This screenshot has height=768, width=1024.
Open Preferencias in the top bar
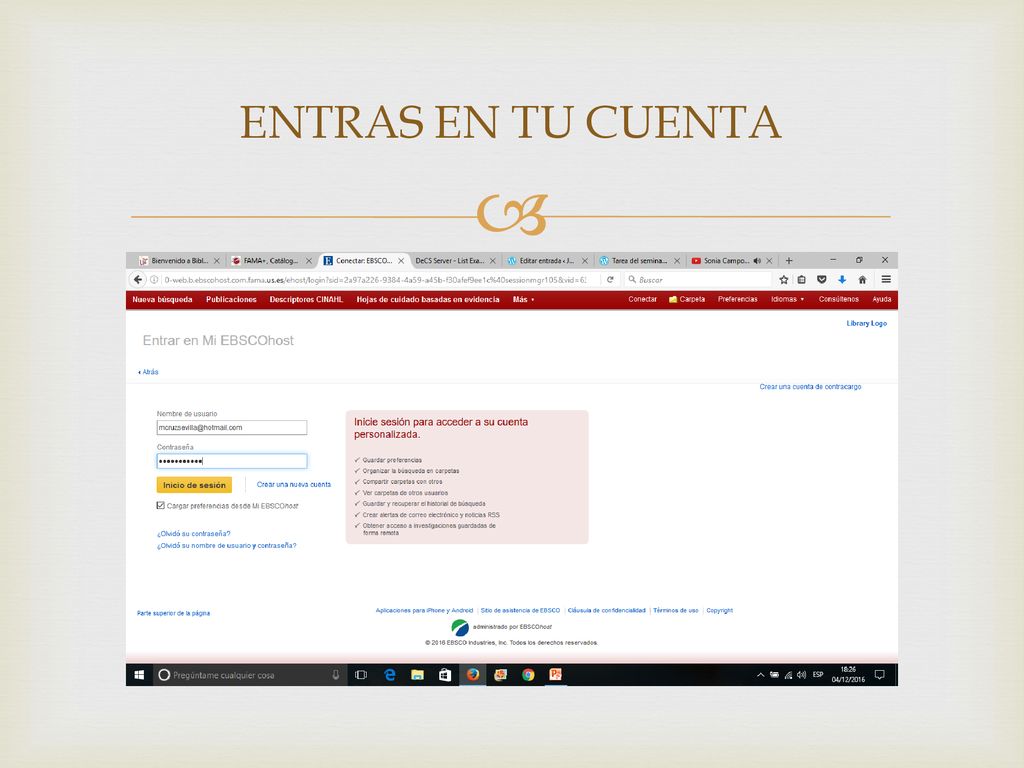click(737, 299)
